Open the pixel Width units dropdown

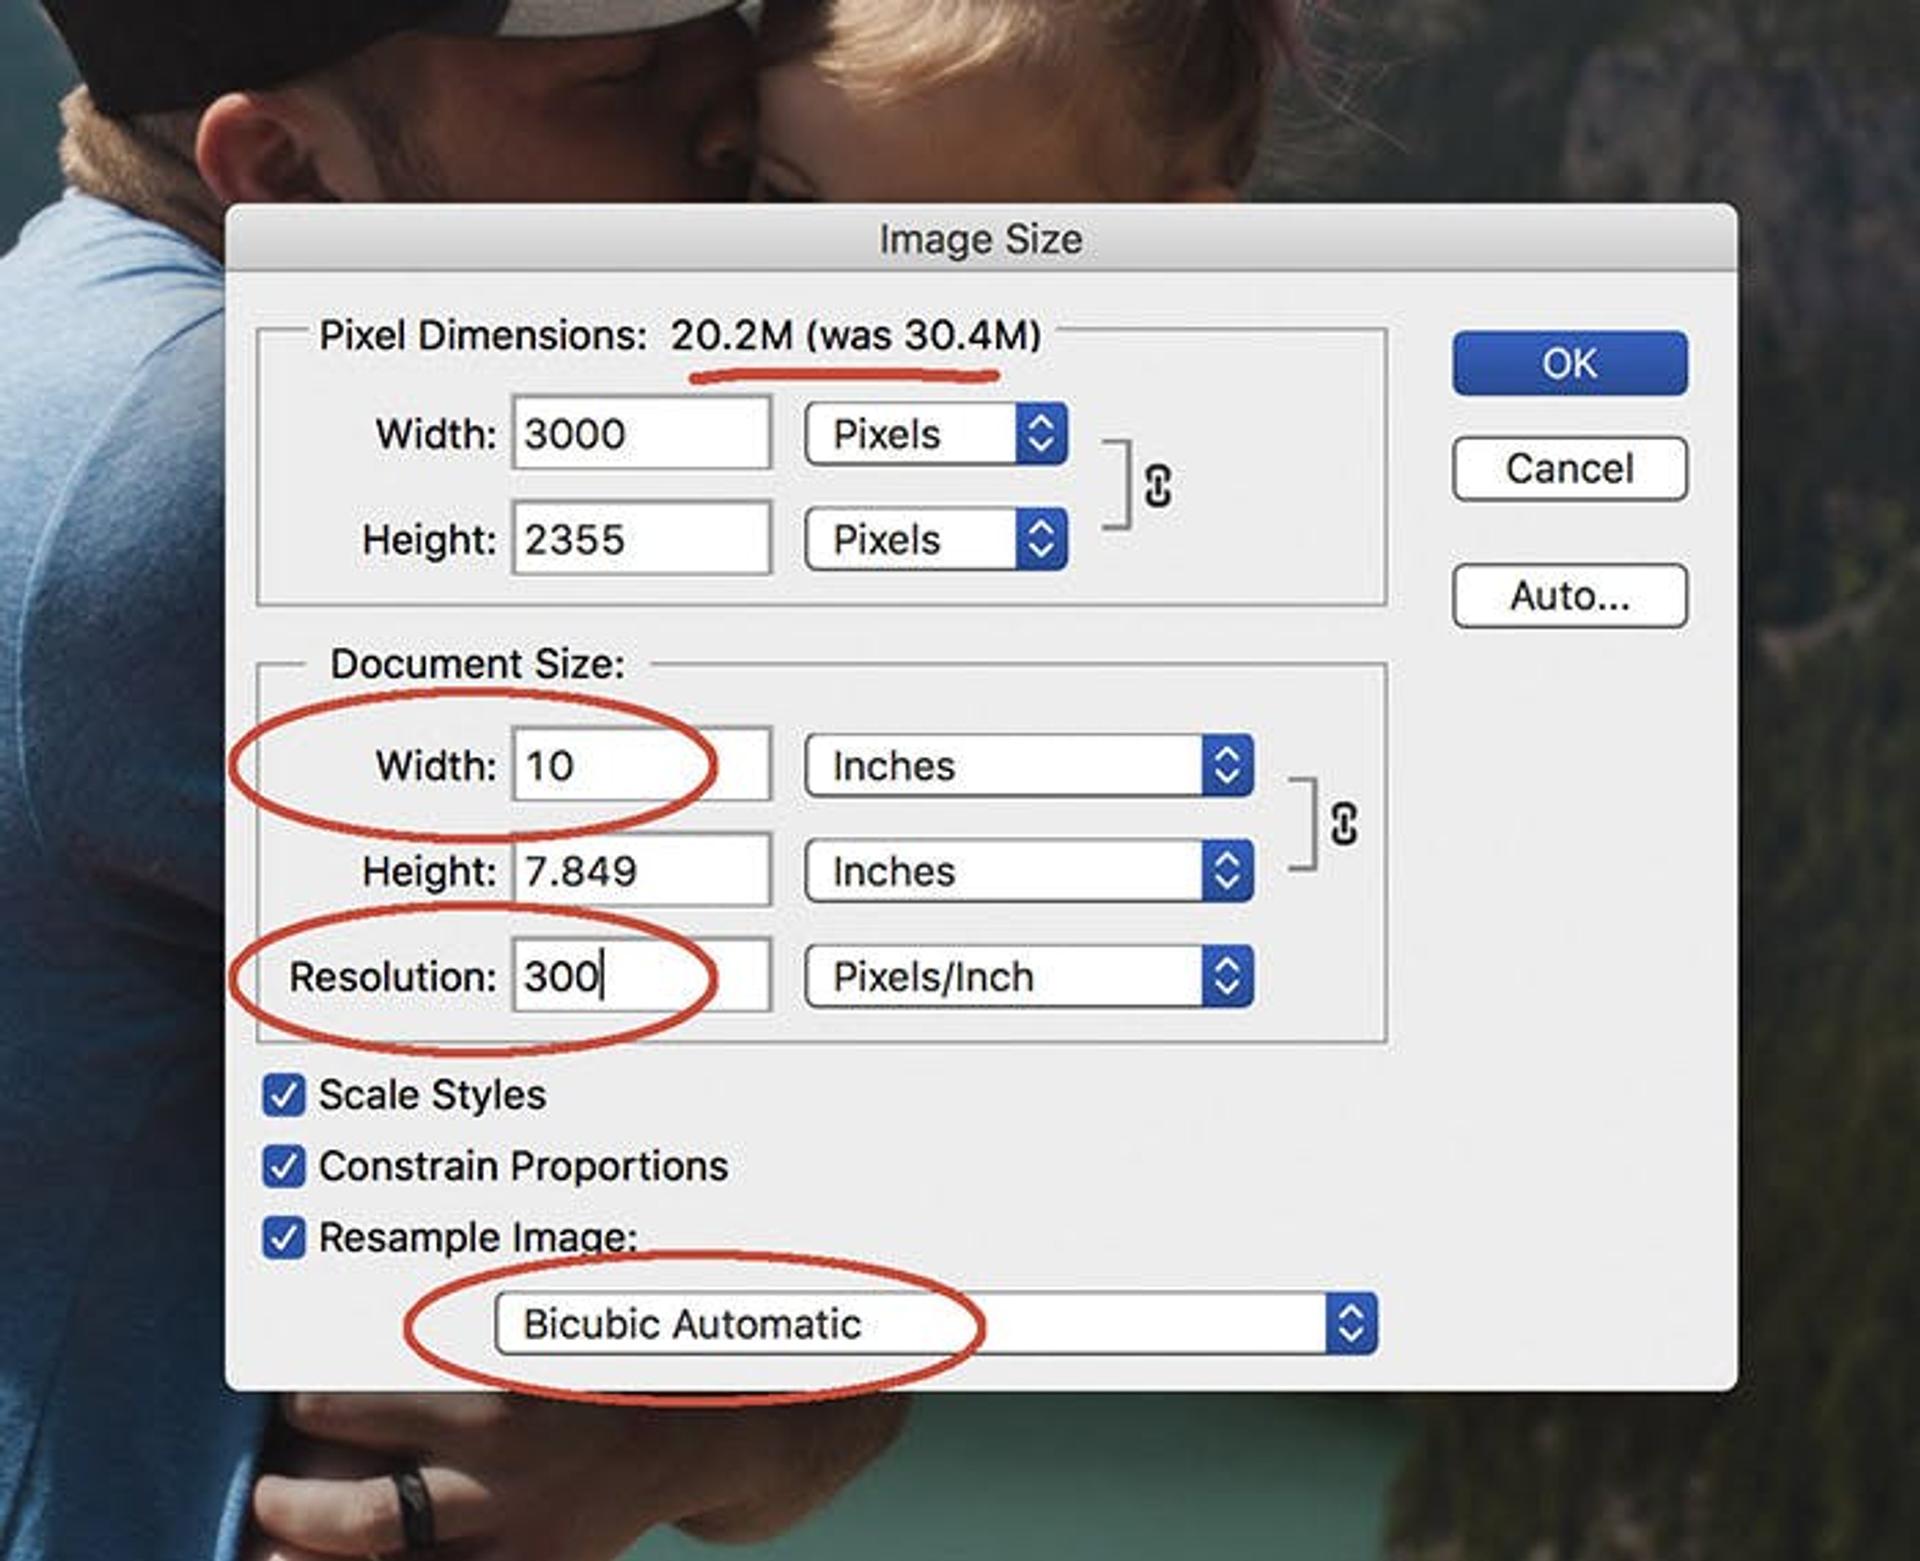(936, 434)
